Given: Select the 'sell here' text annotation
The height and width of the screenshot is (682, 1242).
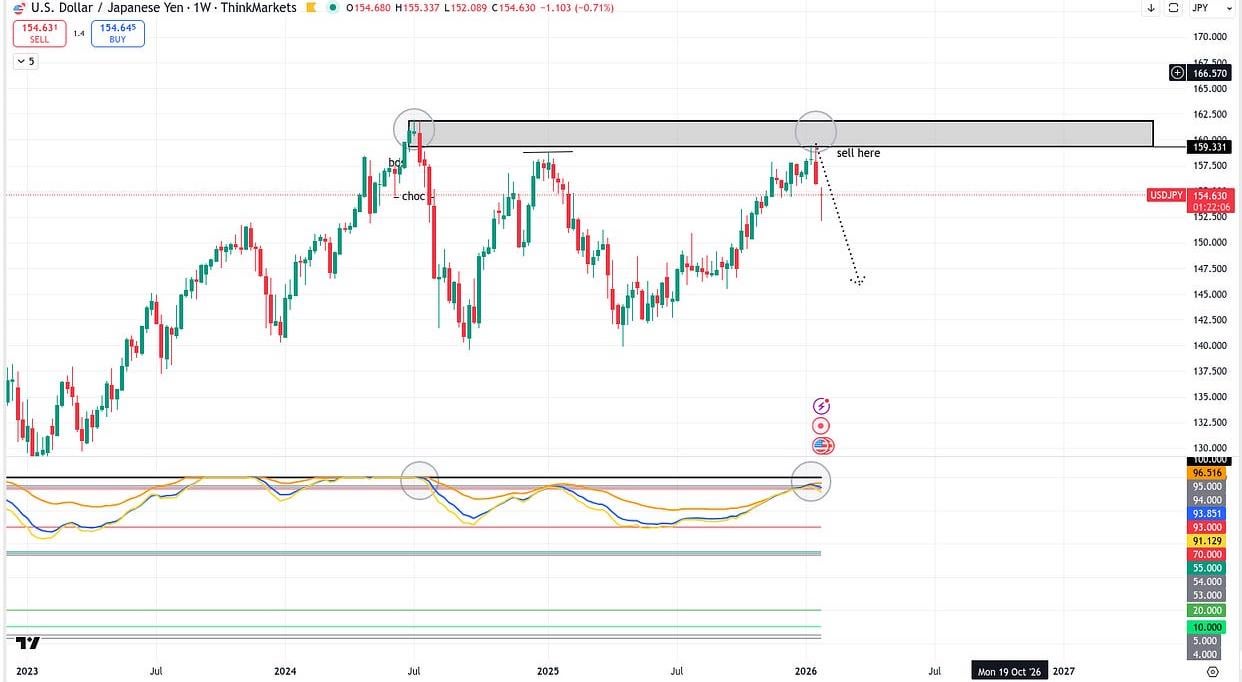Looking at the screenshot, I should tap(858, 153).
